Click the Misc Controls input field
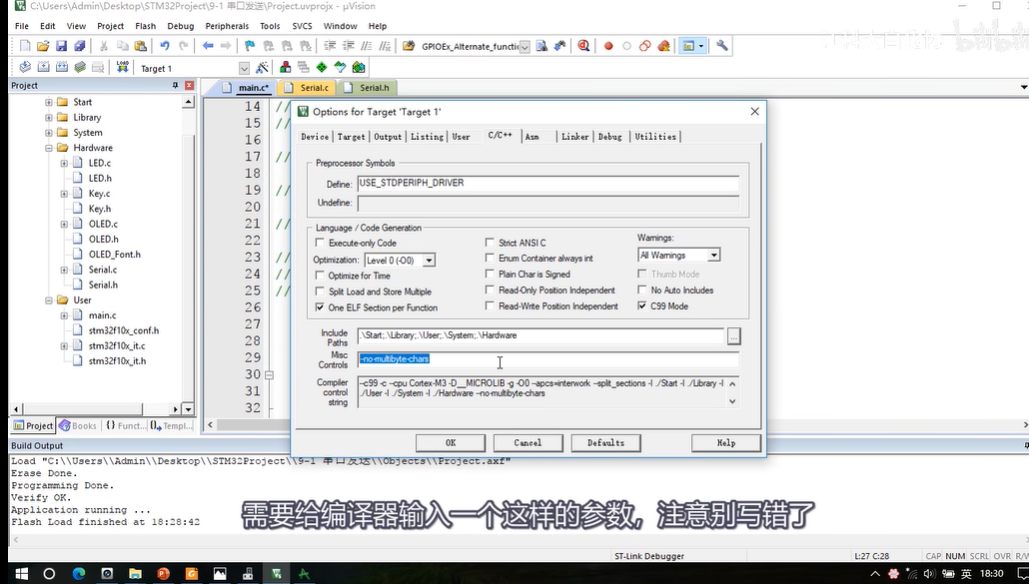Image resolution: width=1029 pixels, height=584 pixels. click(x=548, y=360)
